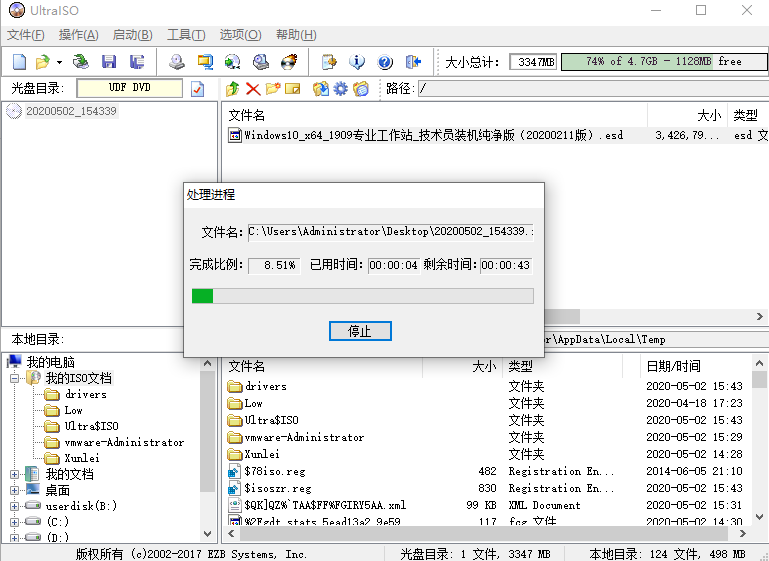769x561 pixels.
Task: Select the Low folder in the local tree
Action: coord(74,410)
